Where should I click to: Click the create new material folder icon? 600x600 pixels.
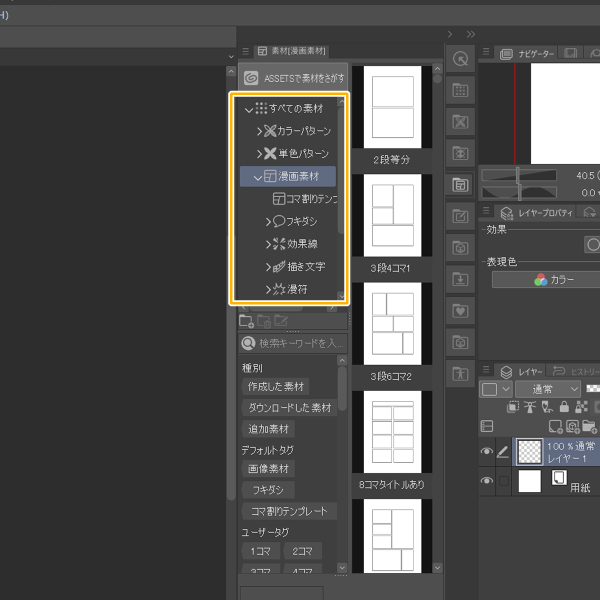pos(246,321)
